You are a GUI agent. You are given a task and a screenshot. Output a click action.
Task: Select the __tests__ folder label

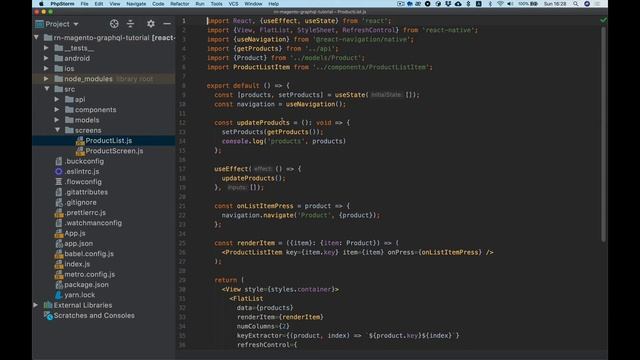[79, 48]
